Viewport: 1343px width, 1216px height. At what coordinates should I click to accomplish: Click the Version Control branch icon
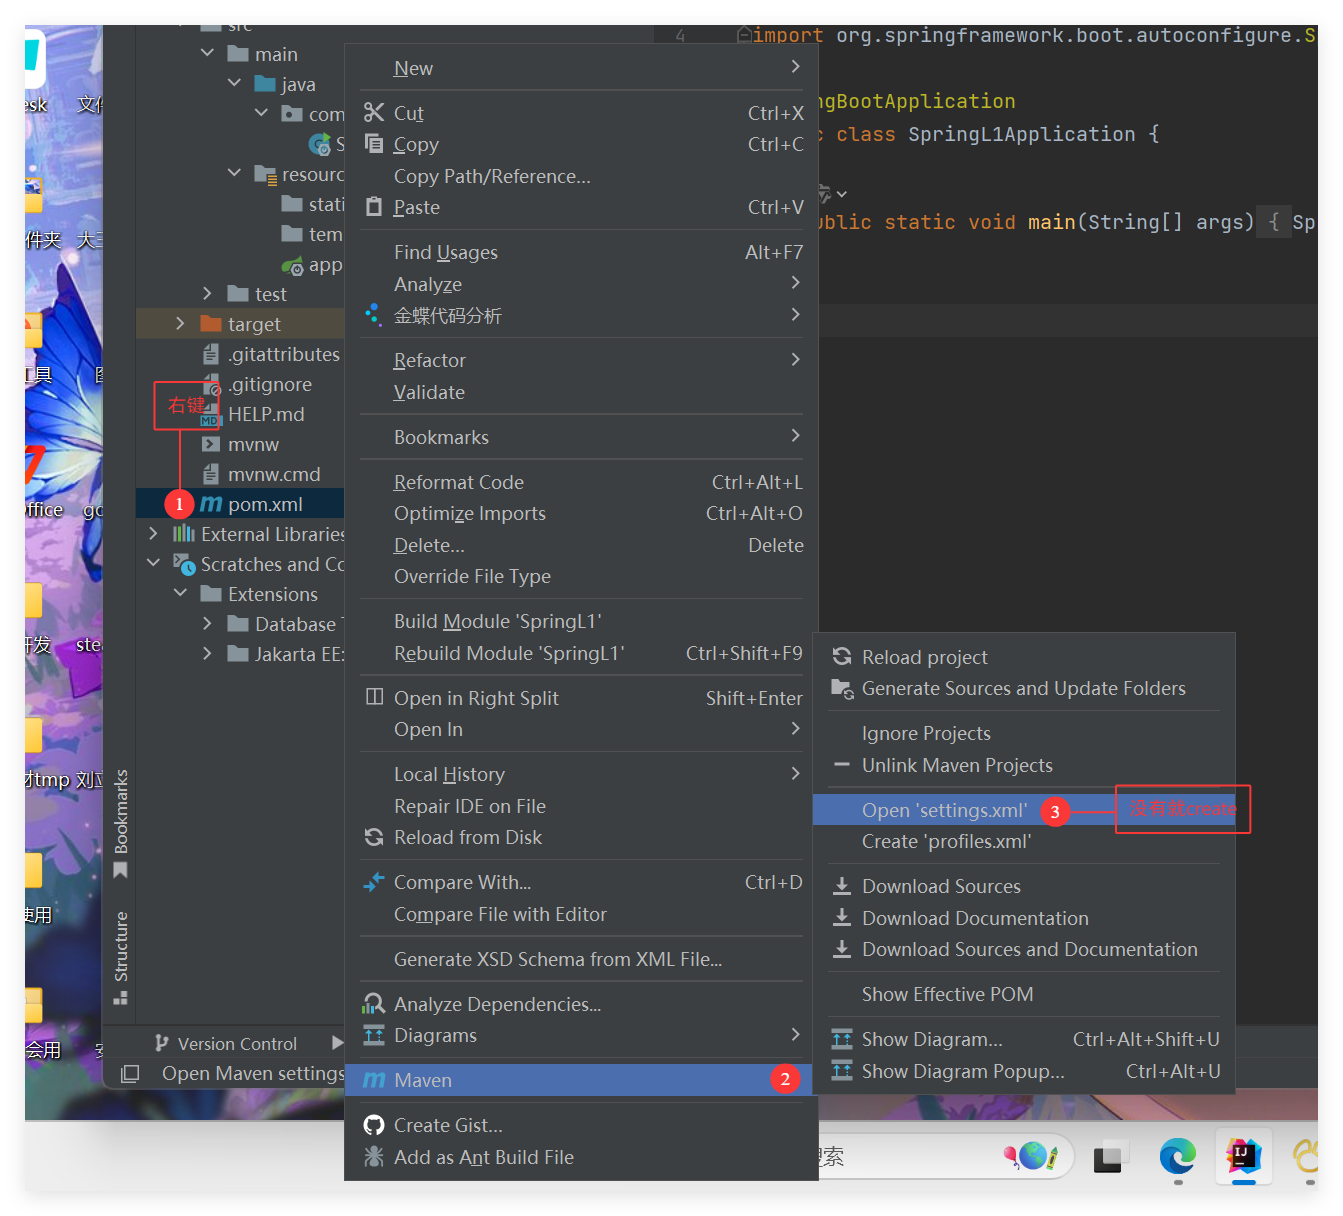161,1043
